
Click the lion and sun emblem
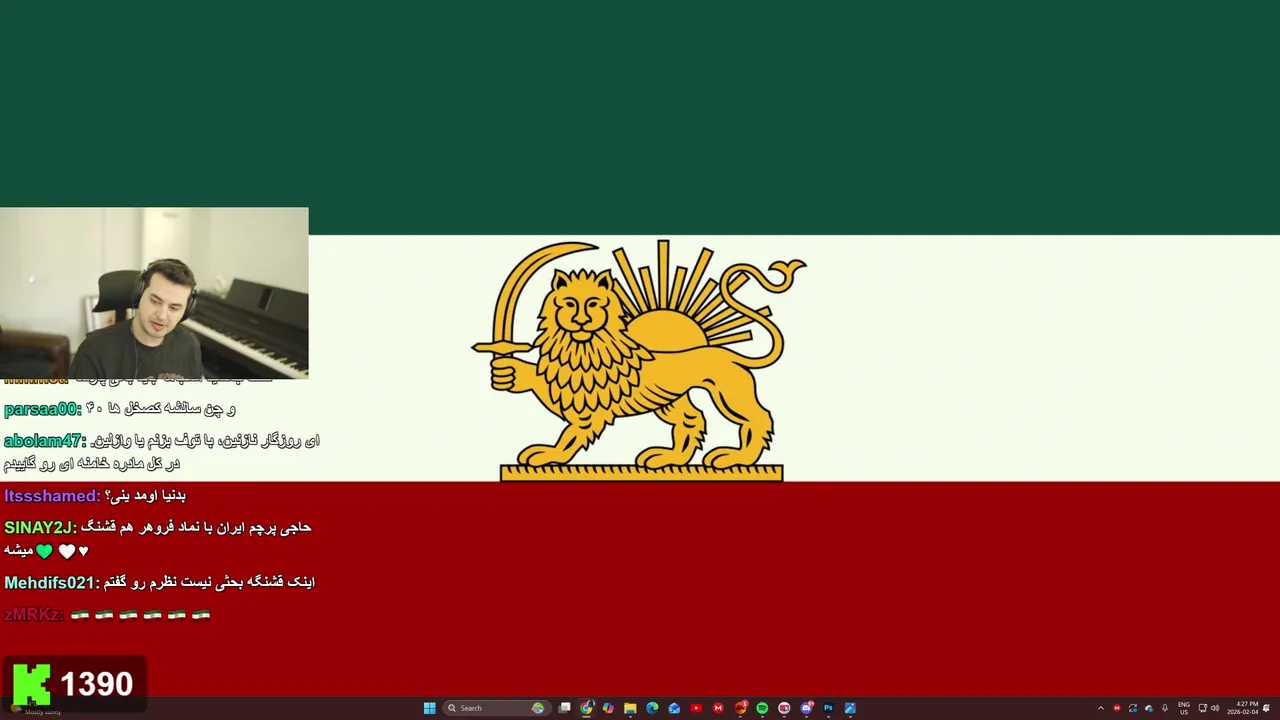[639, 360]
